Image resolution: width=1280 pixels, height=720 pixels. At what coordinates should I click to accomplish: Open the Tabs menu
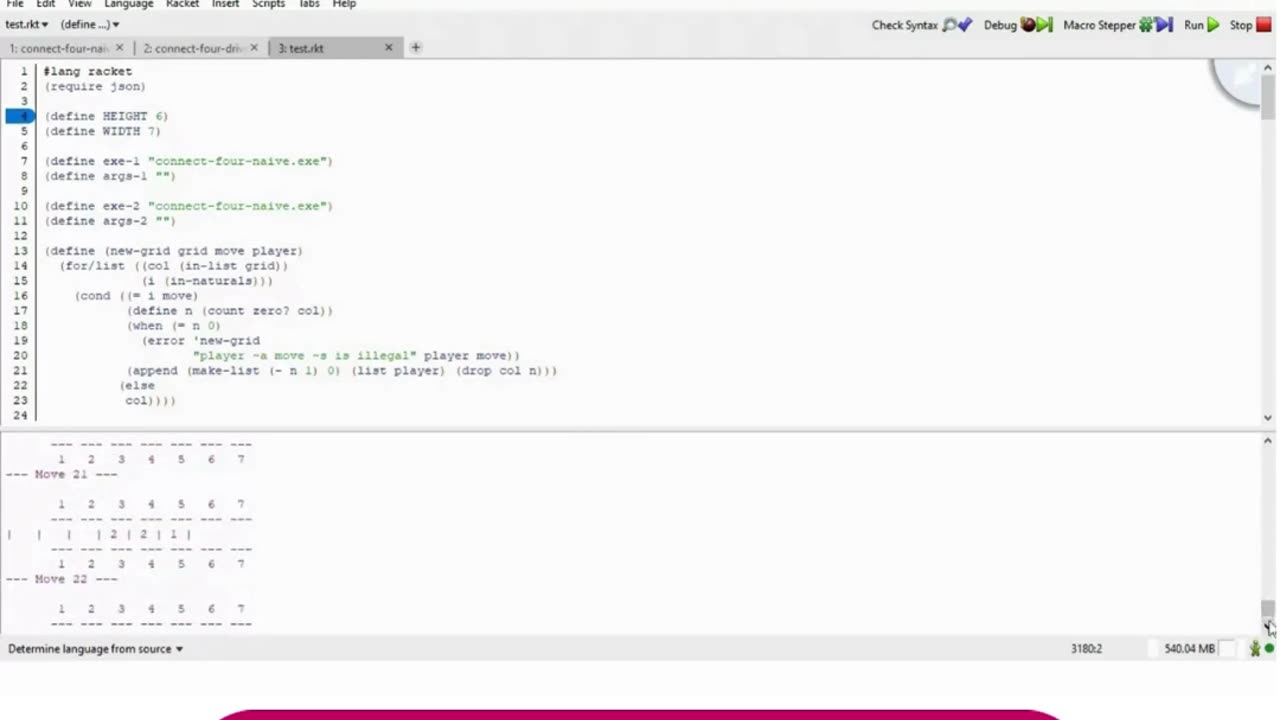point(309,4)
